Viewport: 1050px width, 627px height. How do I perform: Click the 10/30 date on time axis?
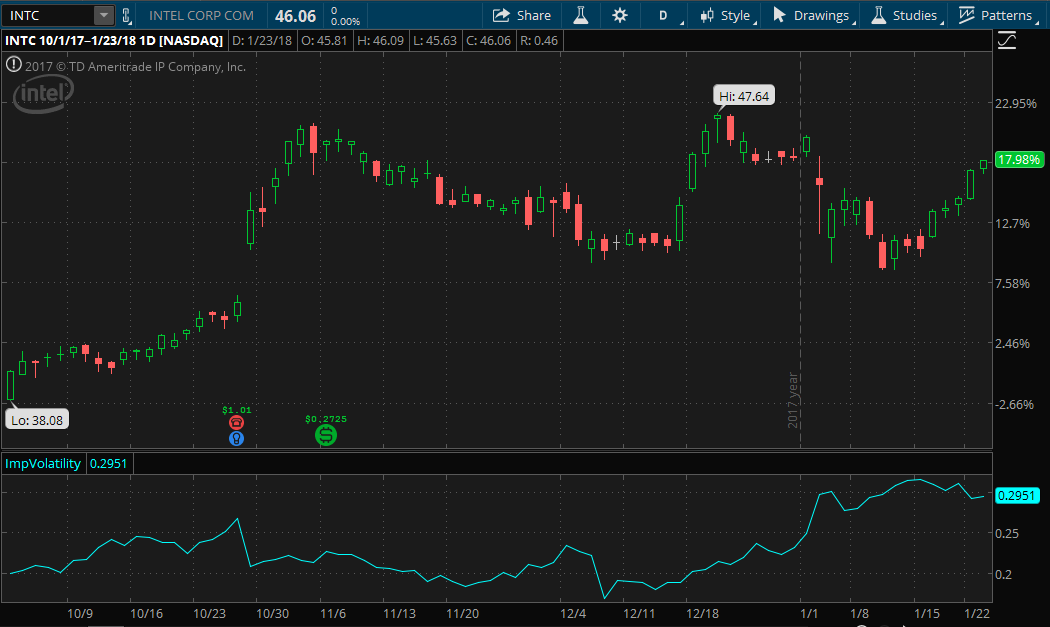tap(273, 614)
